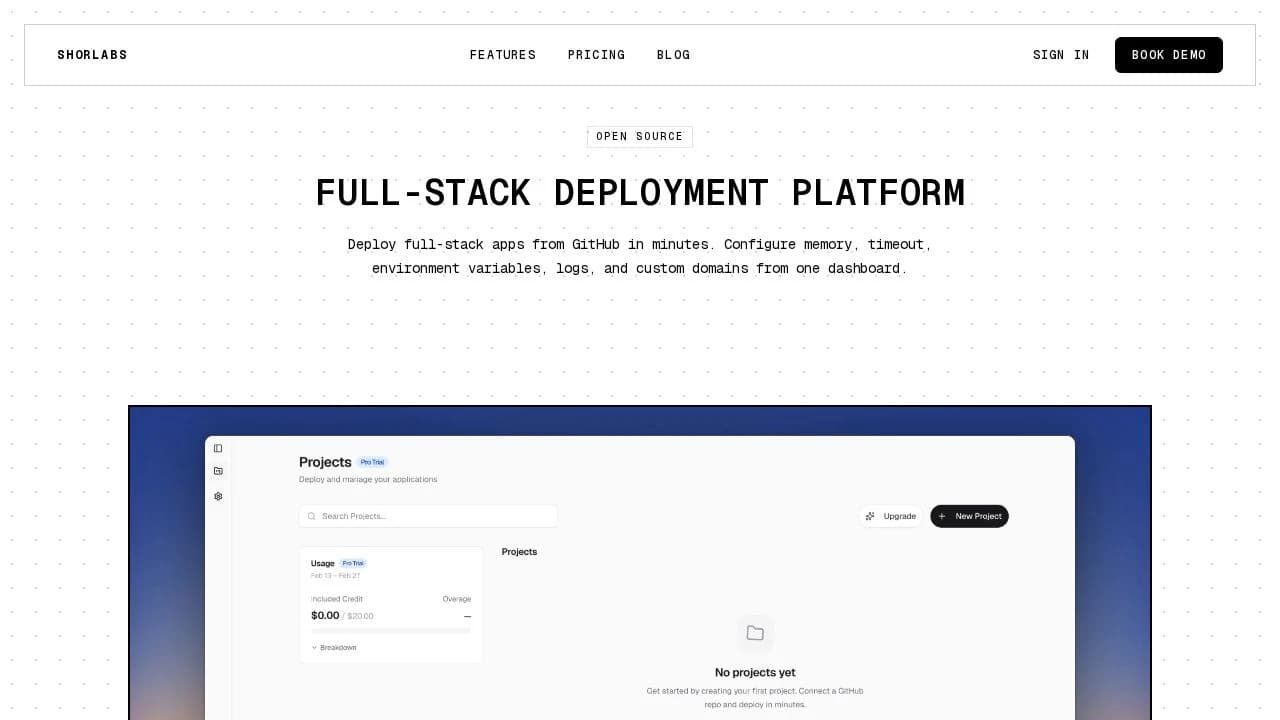Select the Projects folder icon in sidebar
This screenshot has height=720, width=1280.
[x=218, y=471]
